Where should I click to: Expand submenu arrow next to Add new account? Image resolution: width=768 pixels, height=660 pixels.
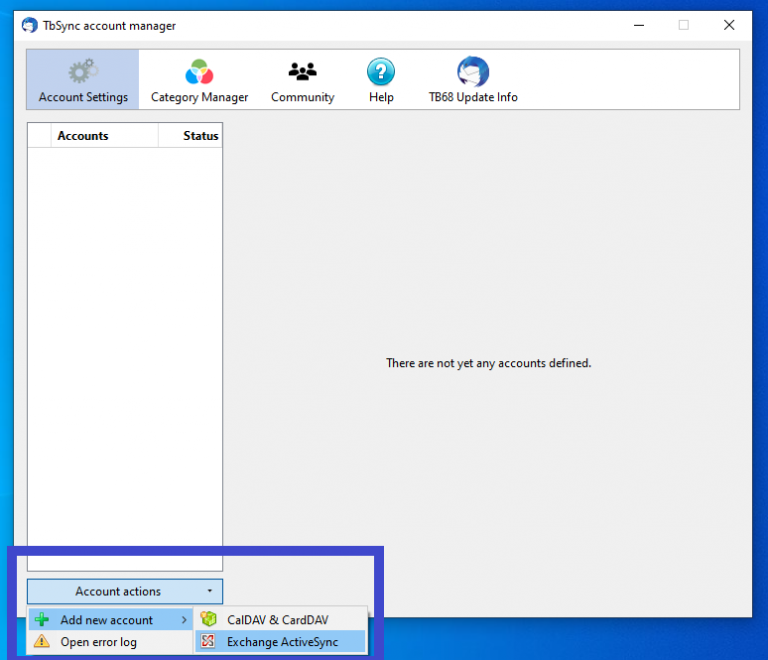pyautogui.click(x=184, y=620)
